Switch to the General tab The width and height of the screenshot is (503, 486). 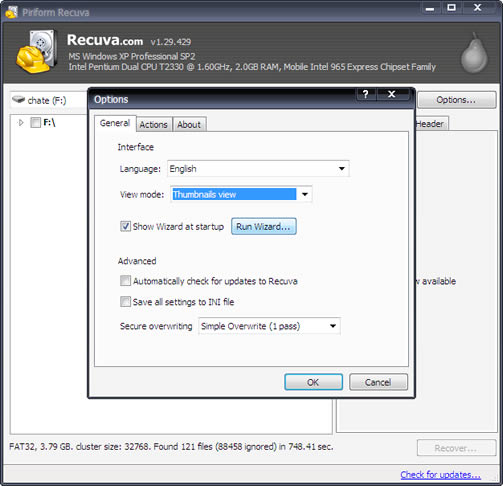(x=115, y=123)
